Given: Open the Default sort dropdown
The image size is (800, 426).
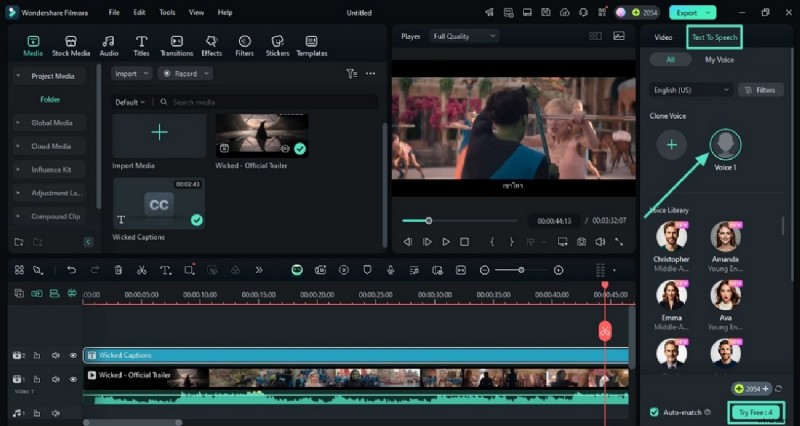Looking at the screenshot, I should coord(130,102).
